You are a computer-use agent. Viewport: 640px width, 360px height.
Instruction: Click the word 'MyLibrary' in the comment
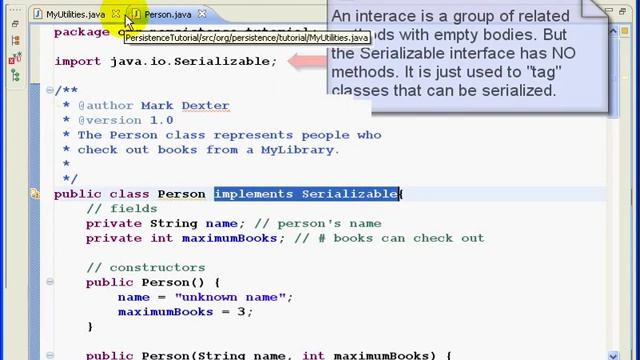point(297,150)
